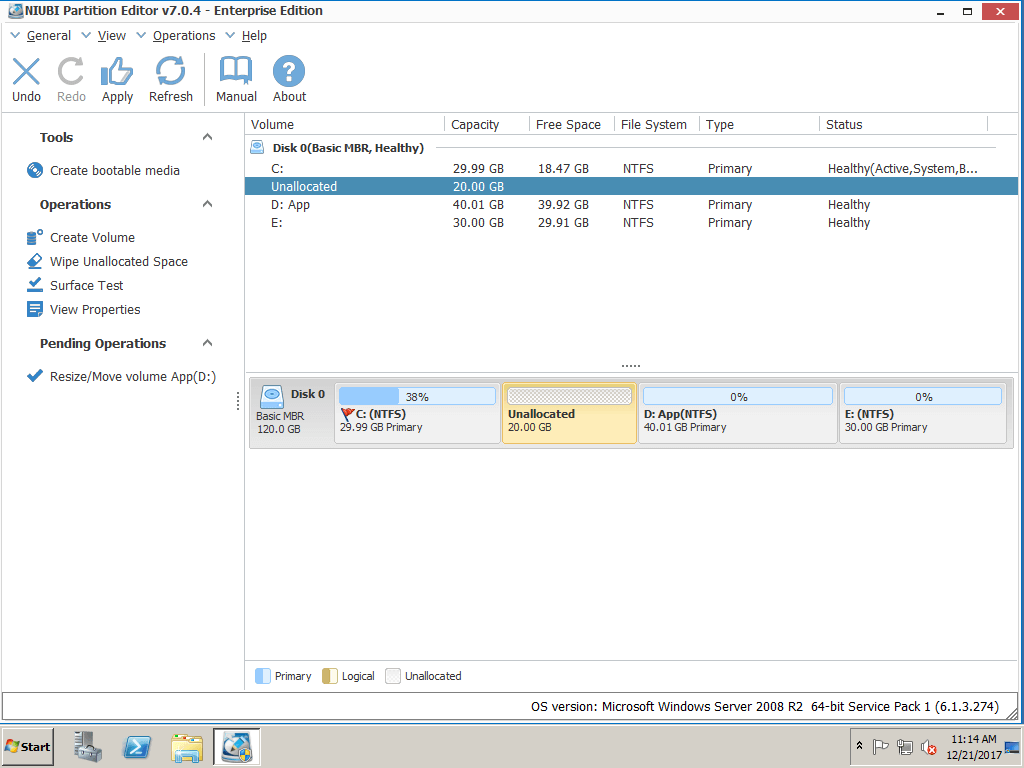Click the network tray icon

pyautogui.click(x=904, y=746)
